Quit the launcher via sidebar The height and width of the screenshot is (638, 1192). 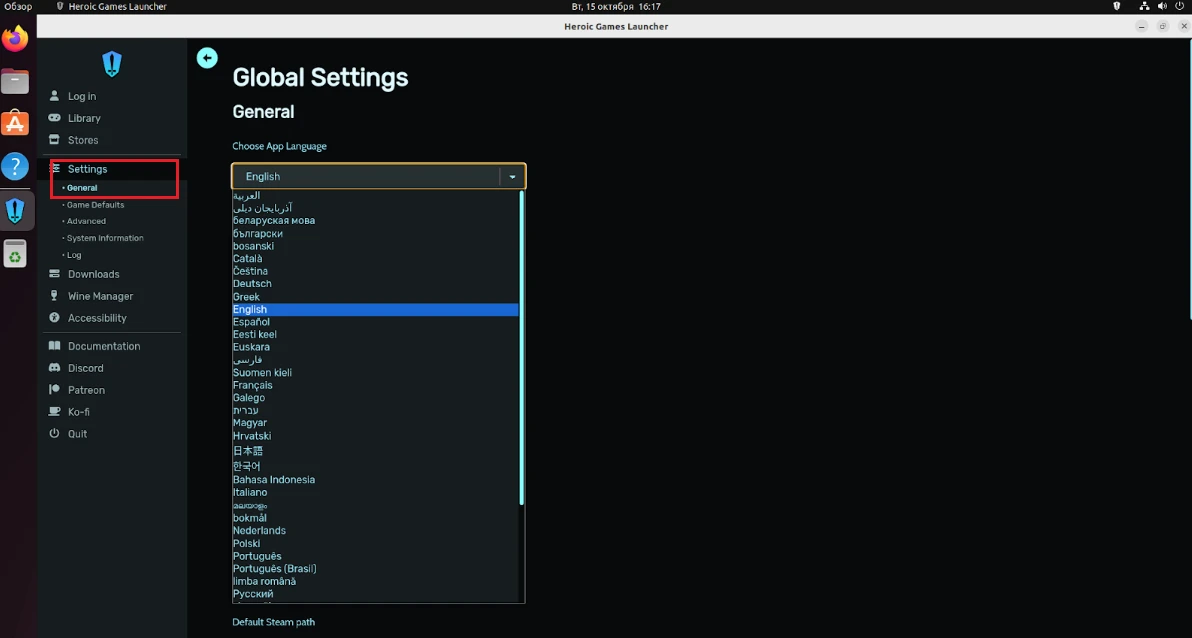[77, 434]
